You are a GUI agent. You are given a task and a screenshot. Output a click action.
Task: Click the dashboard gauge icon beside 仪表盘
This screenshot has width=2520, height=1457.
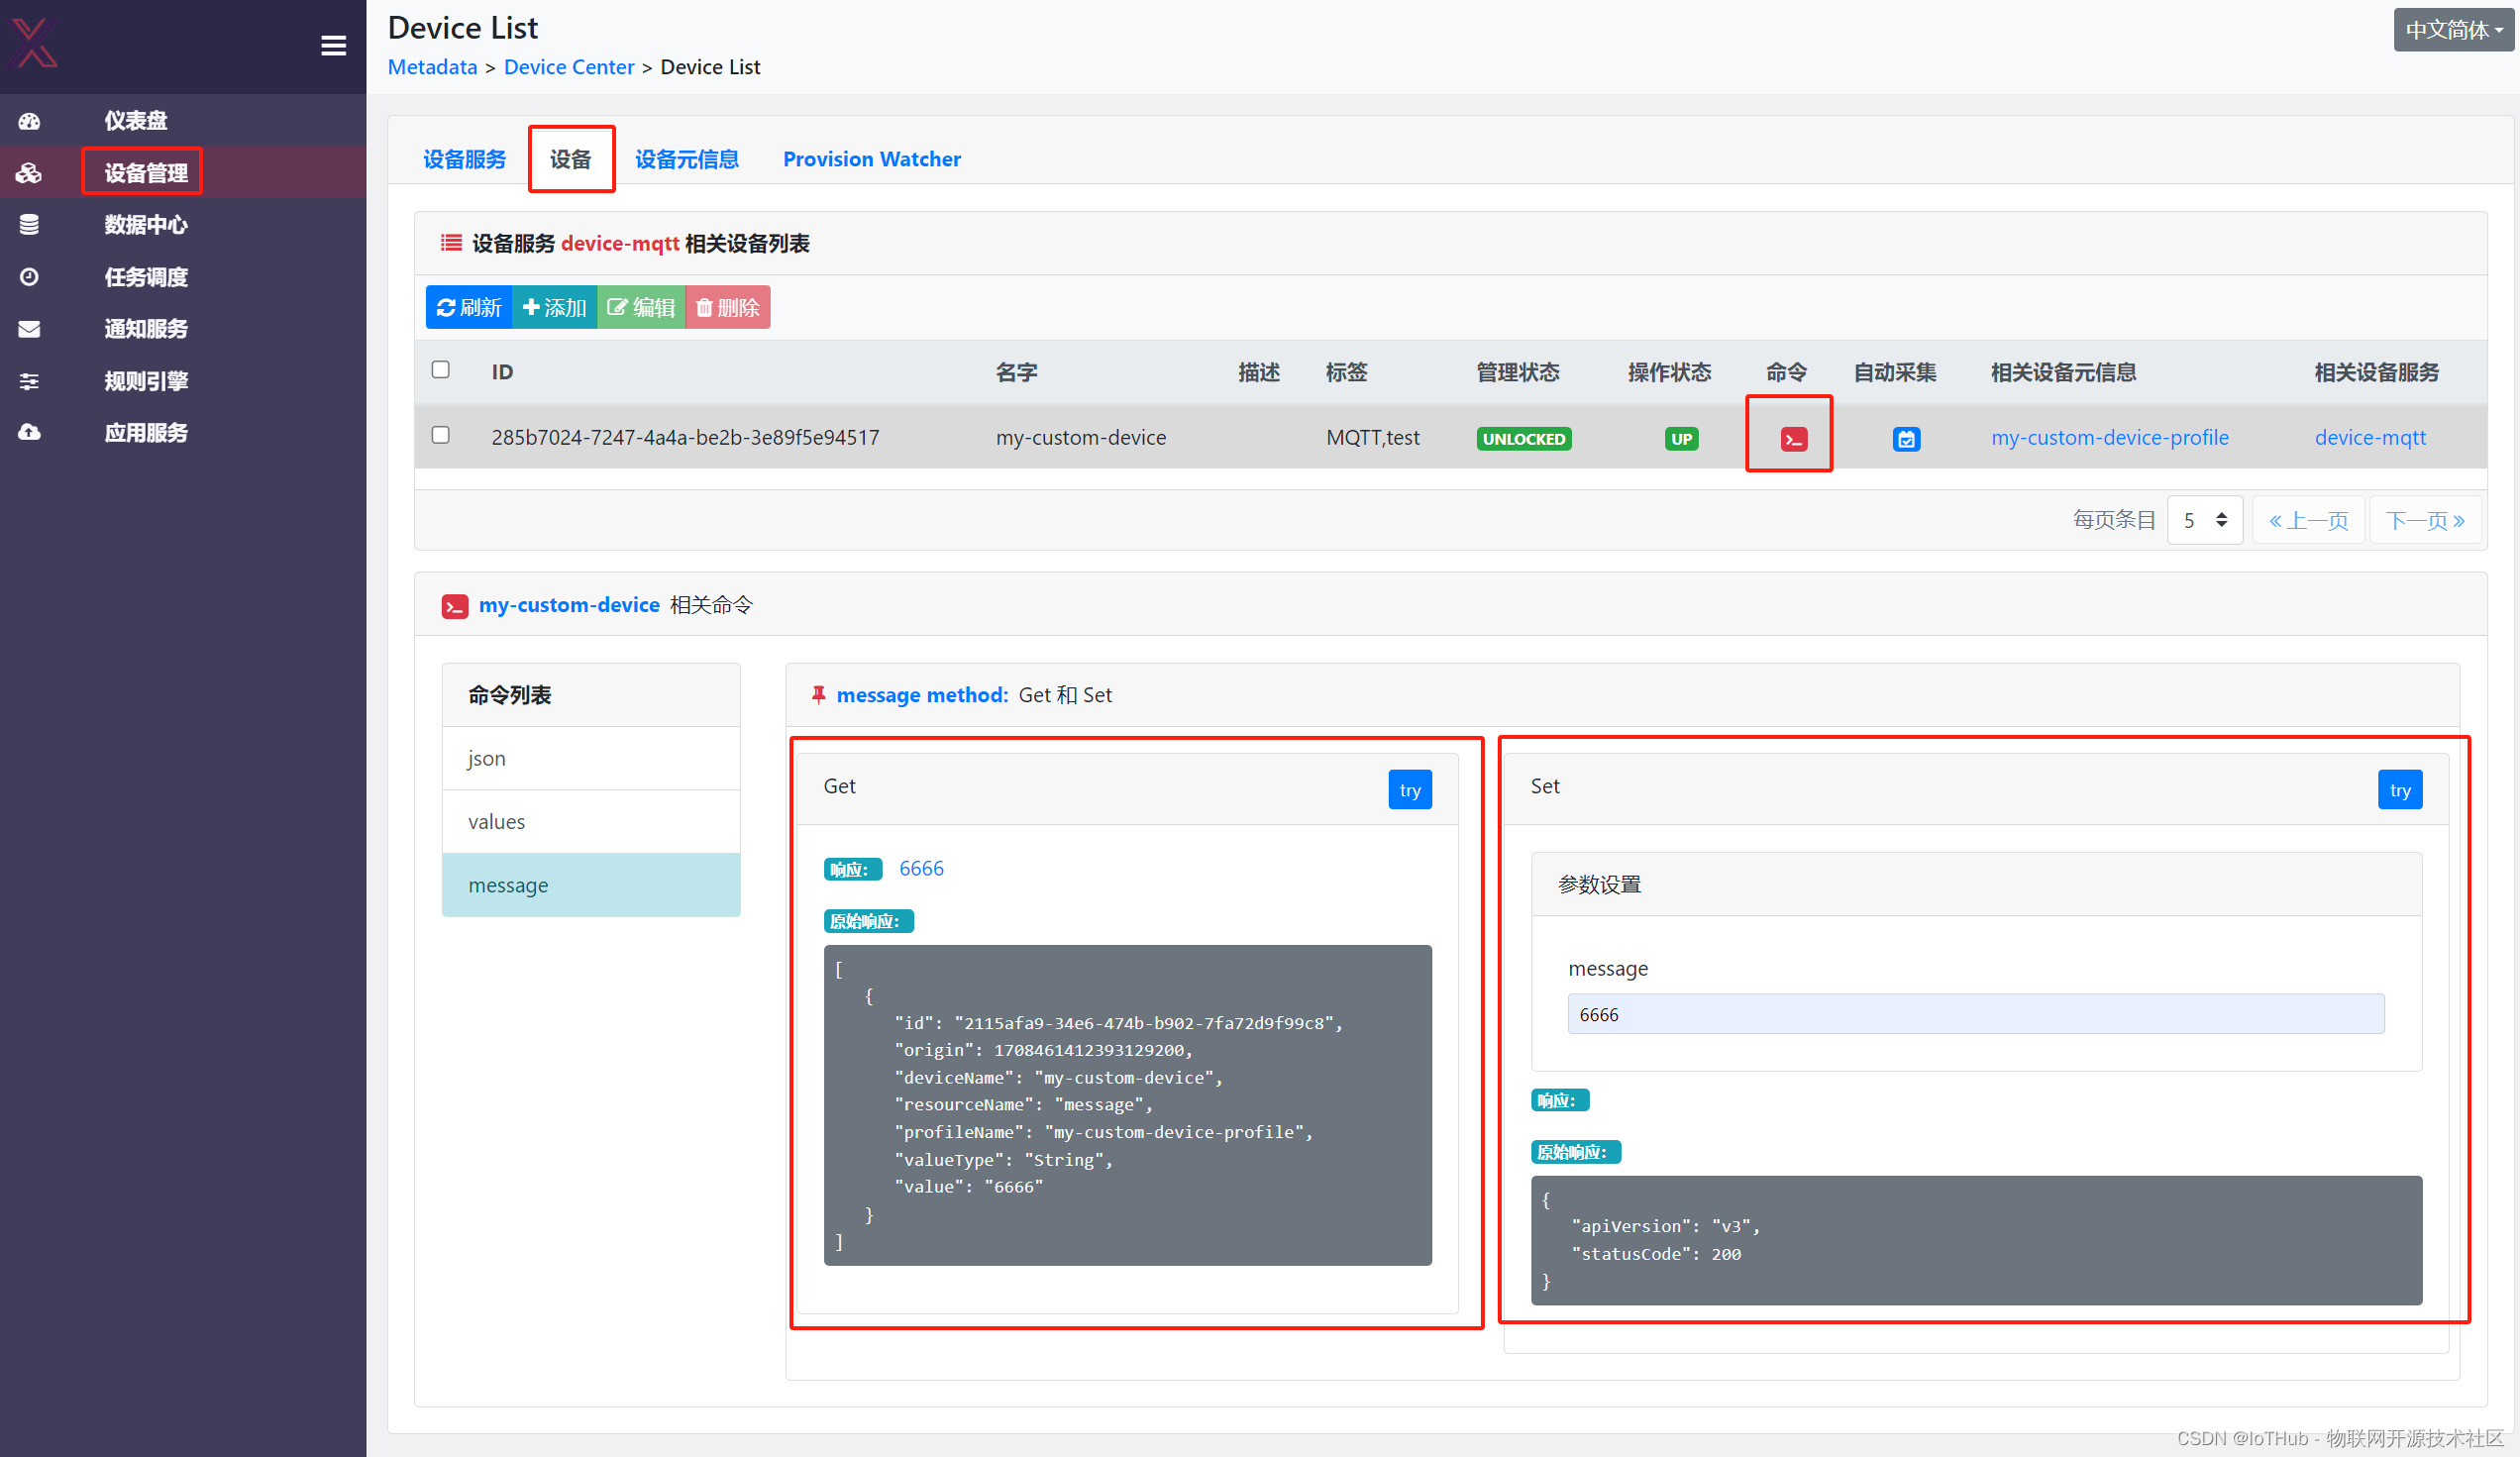click(x=29, y=121)
